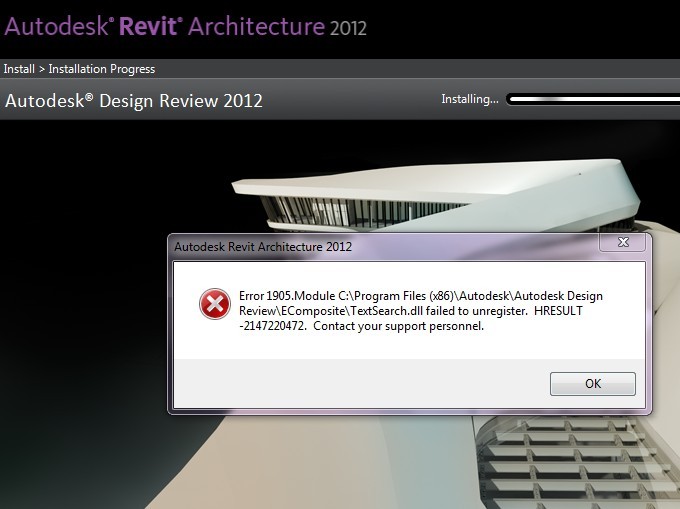Screen dimensions: 680x509
Task: Click the 'Installing...' status text
Action: click(470, 99)
